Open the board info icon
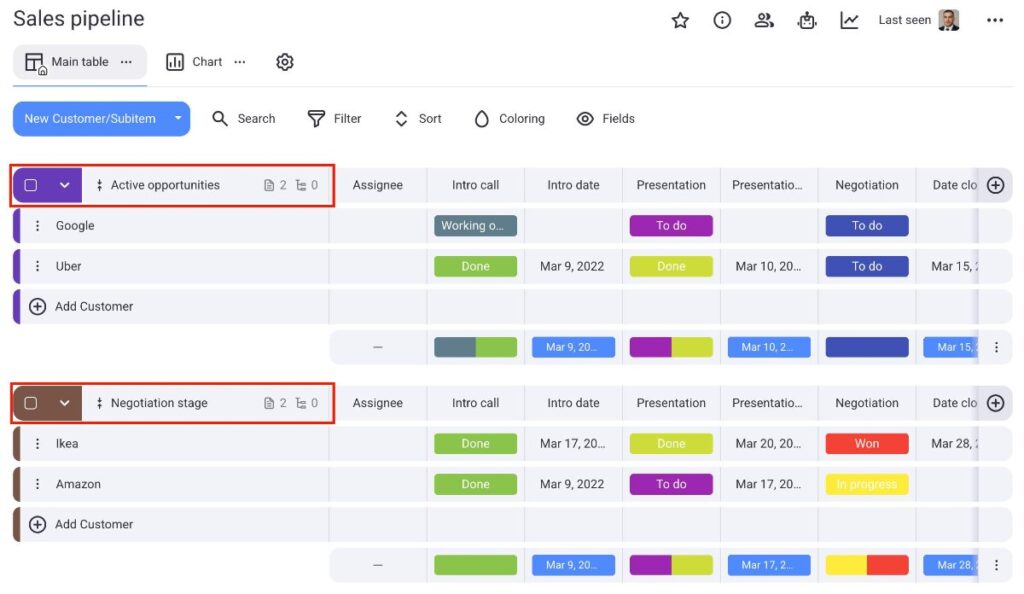This screenshot has width=1024, height=594. [722, 21]
